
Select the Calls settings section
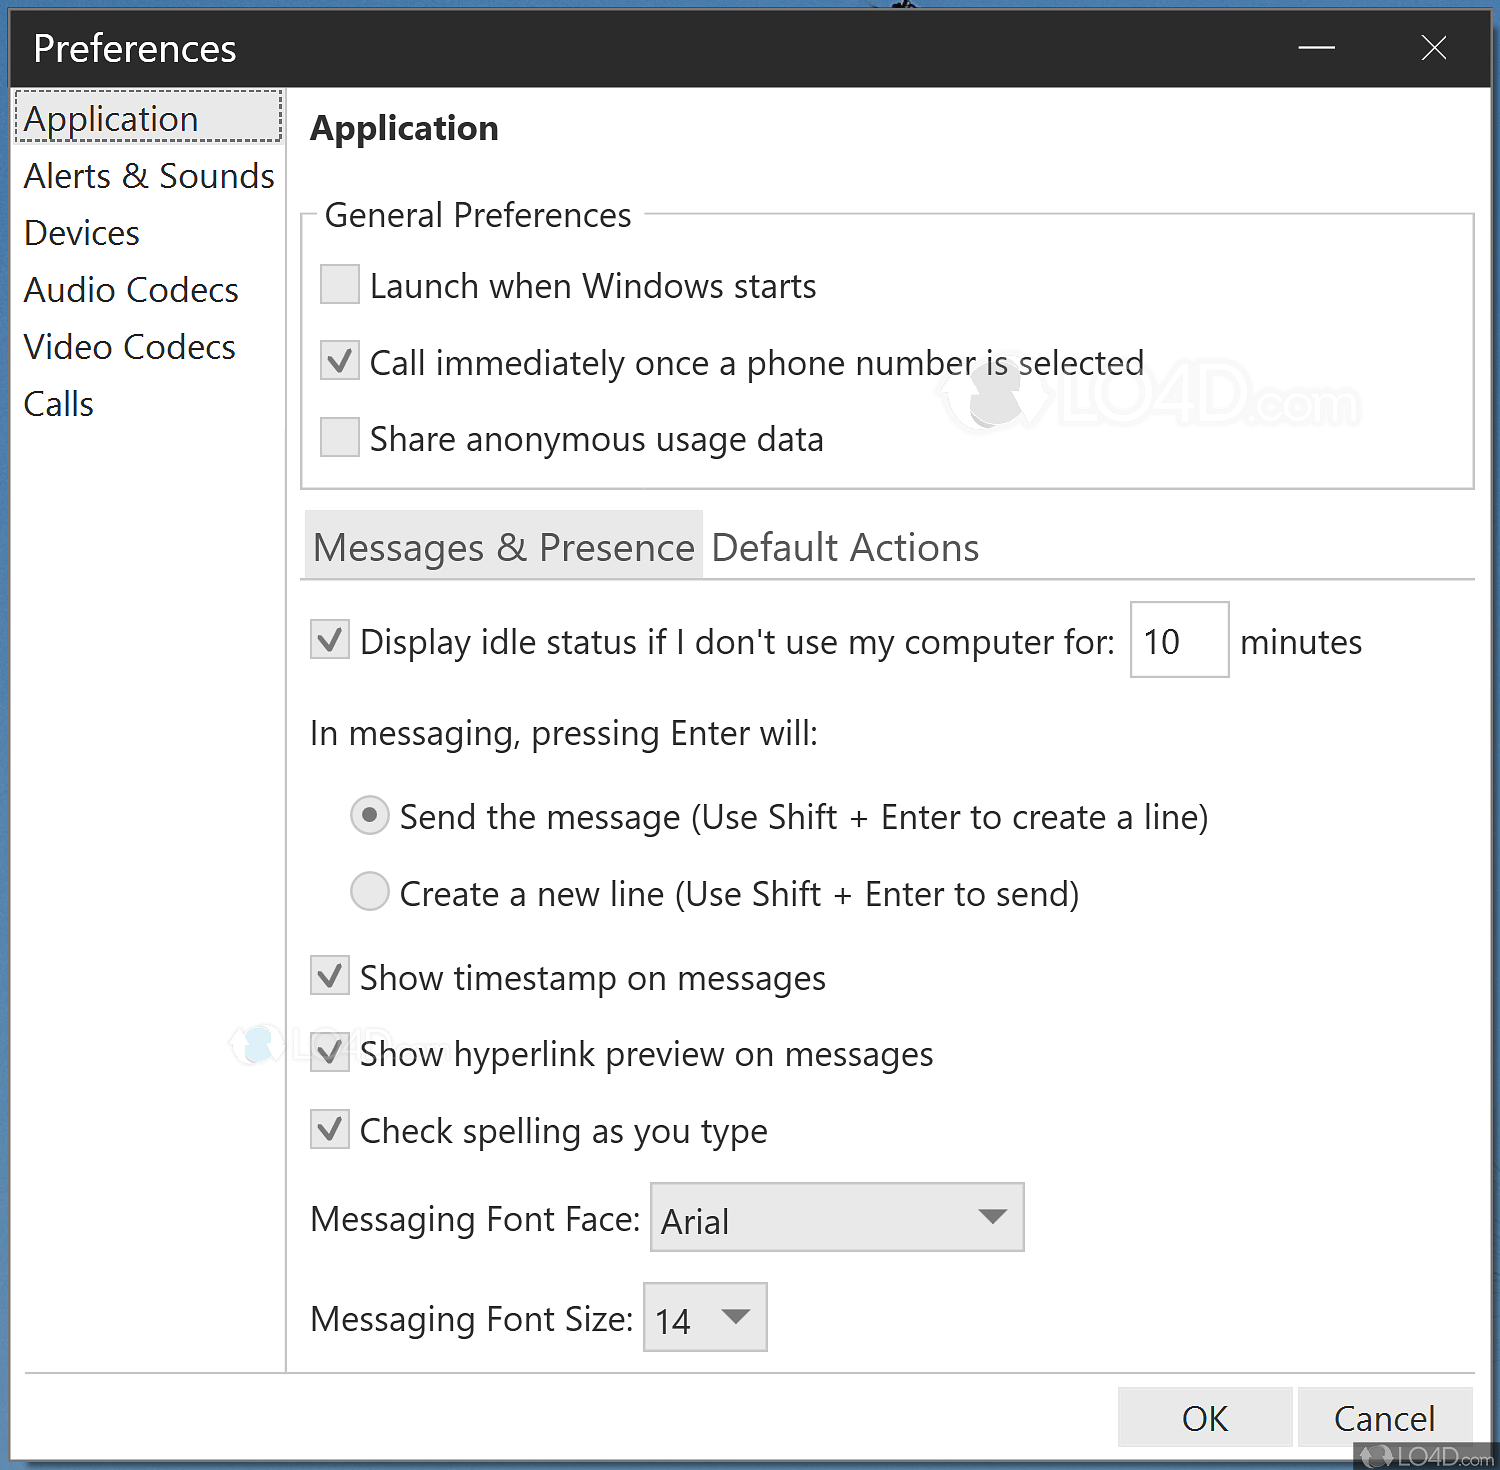[x=57, y=403]
